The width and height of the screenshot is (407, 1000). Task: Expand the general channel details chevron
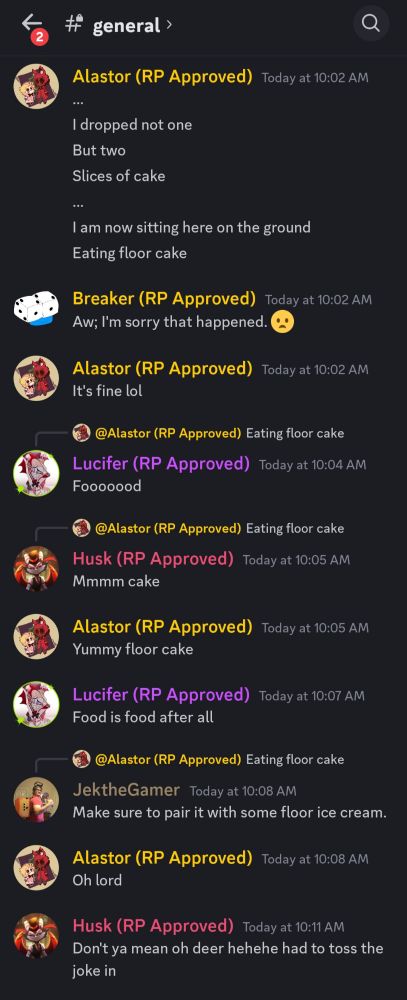pyautogui.click(x=169, y=26)
